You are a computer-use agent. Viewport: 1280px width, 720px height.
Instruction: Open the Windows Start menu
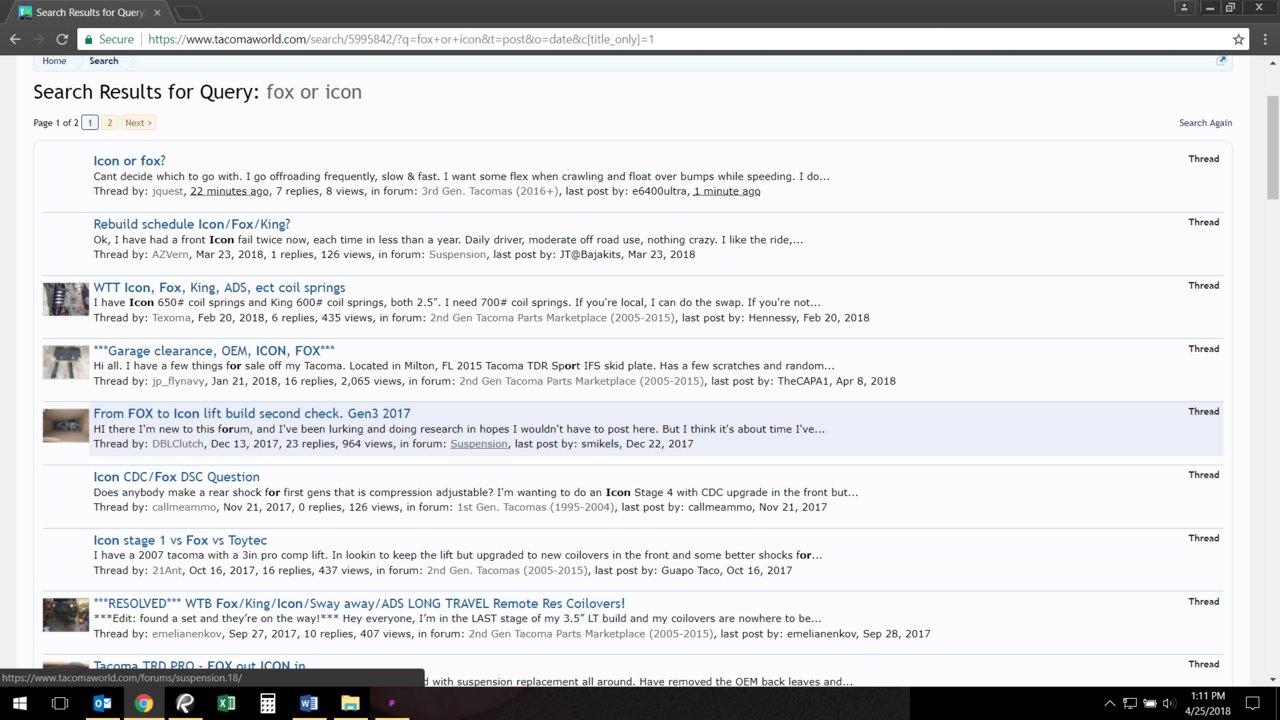(x=20, y=703)
